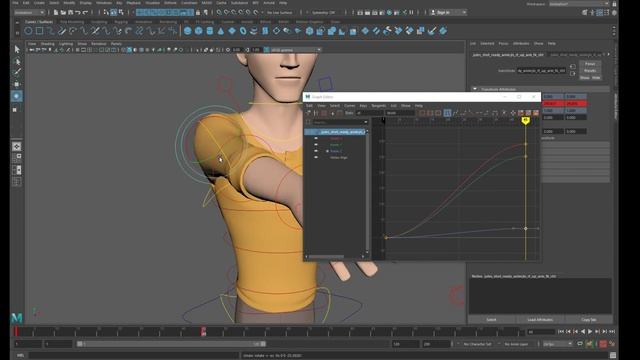
Task: Click the Select button at Attribute Editor bottom
Action: click(x=491, y=320)
